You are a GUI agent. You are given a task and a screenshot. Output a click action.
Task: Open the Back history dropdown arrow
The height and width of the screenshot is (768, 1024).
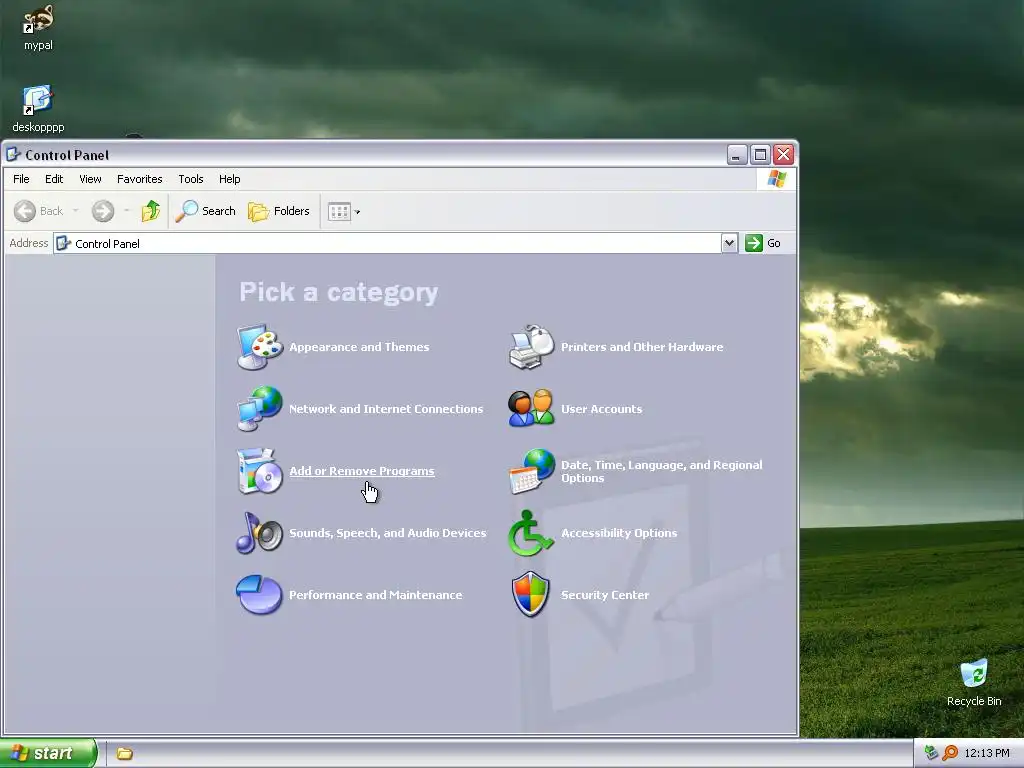tap(75, 211)
